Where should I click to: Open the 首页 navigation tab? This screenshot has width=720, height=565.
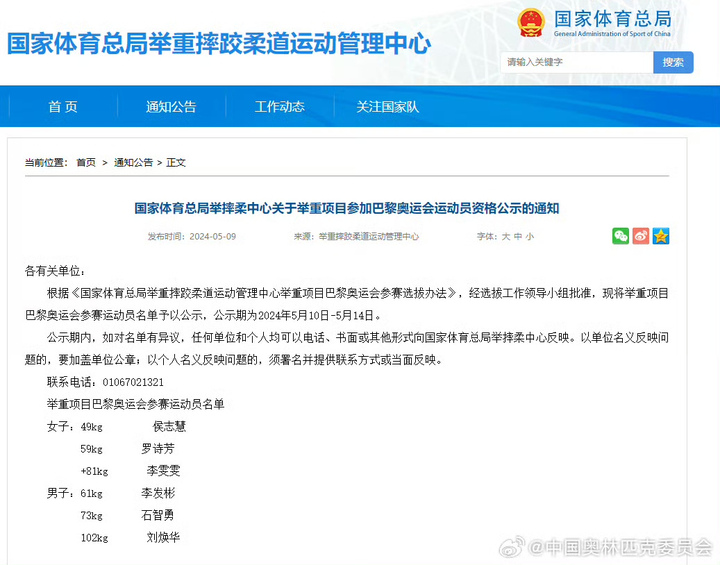tap(62, 107)
